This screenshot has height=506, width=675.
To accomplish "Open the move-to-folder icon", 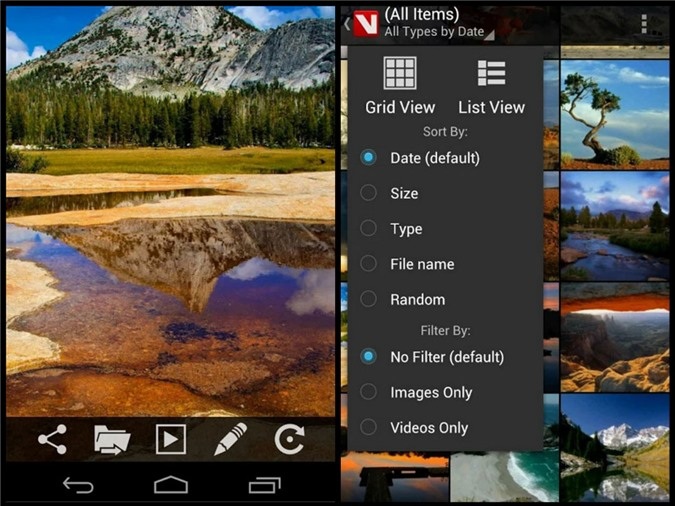I will point(112,440).
